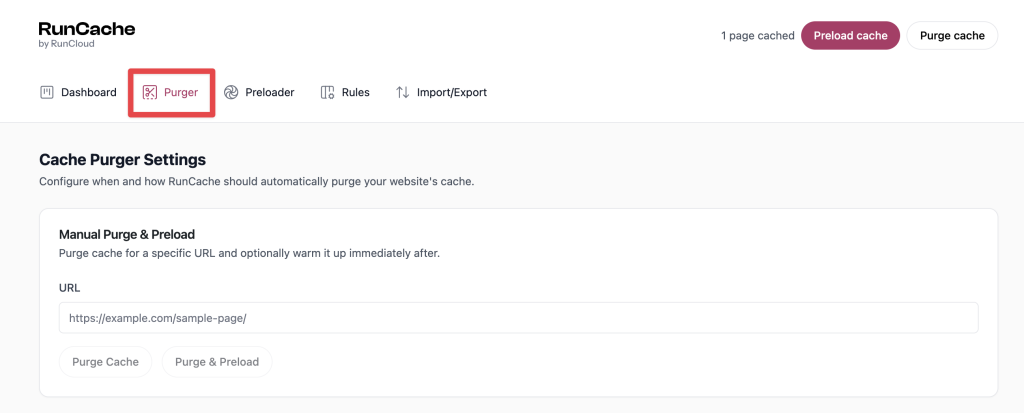Click the 'Manual Purge & Preload' heading
1024x413 pixels.
click(x=127, y=233)
